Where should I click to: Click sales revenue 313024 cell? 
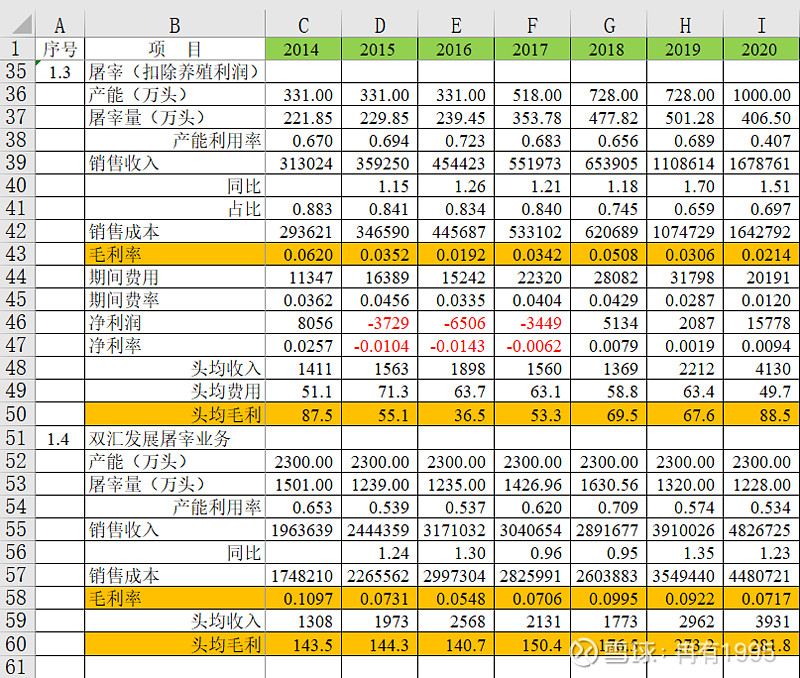click(304, 163)
